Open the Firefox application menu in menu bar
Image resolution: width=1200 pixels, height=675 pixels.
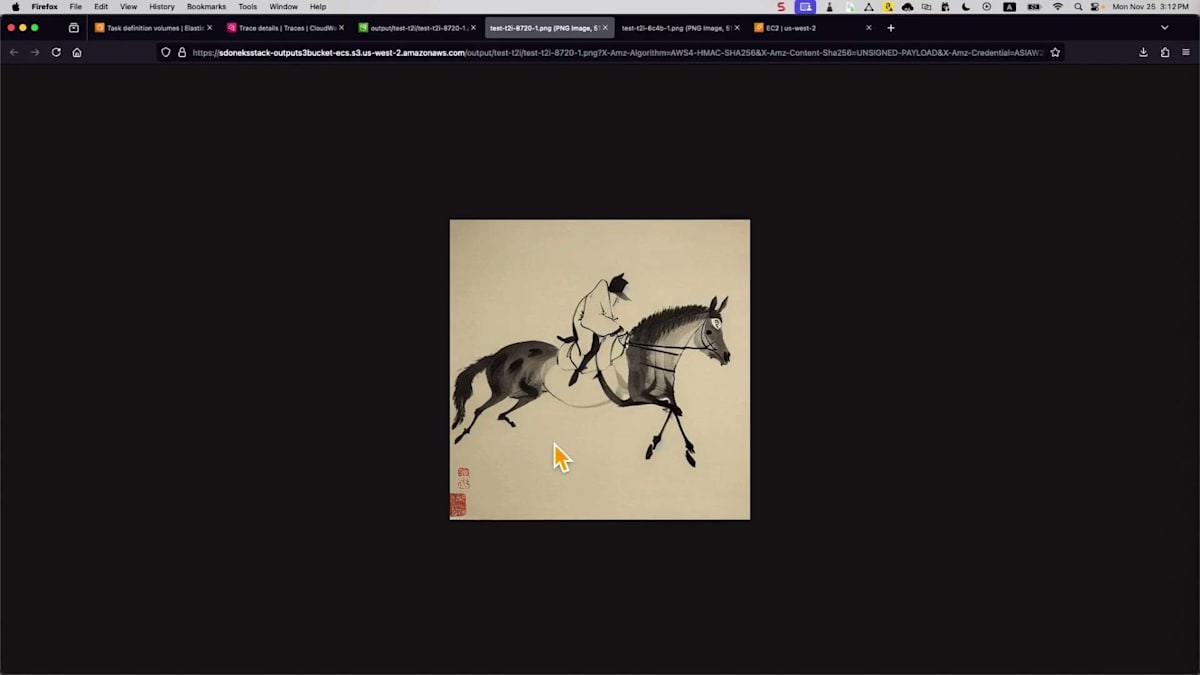click(x=44, y=7)
